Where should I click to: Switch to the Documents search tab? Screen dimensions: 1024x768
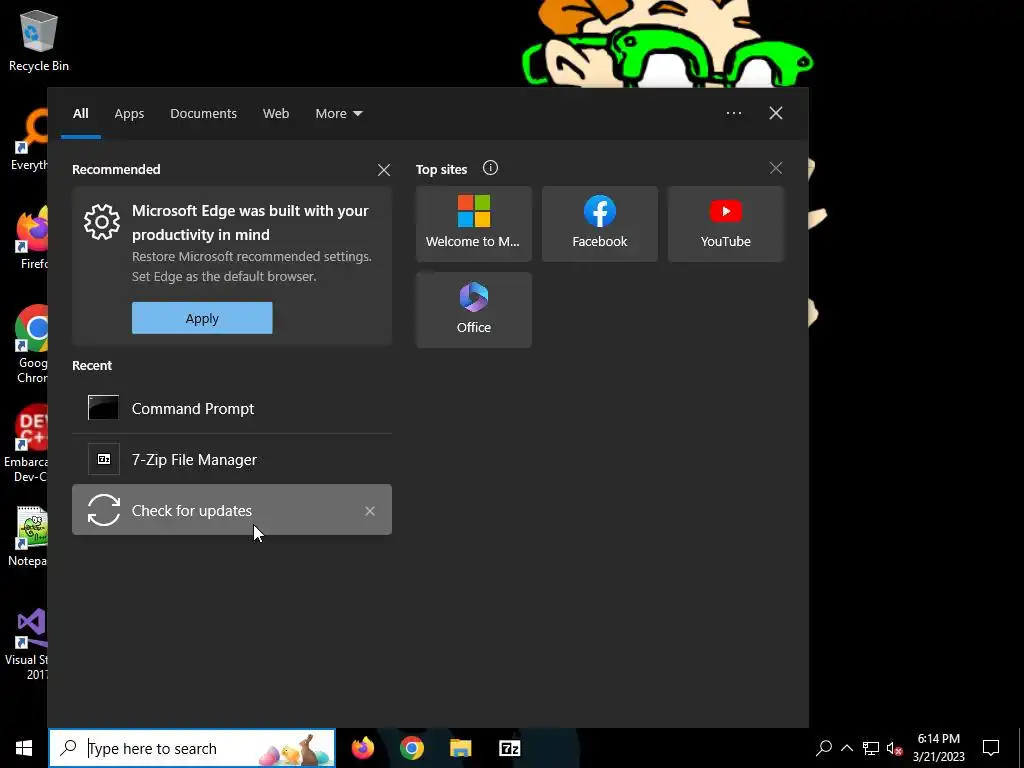(x=203, y=113)
